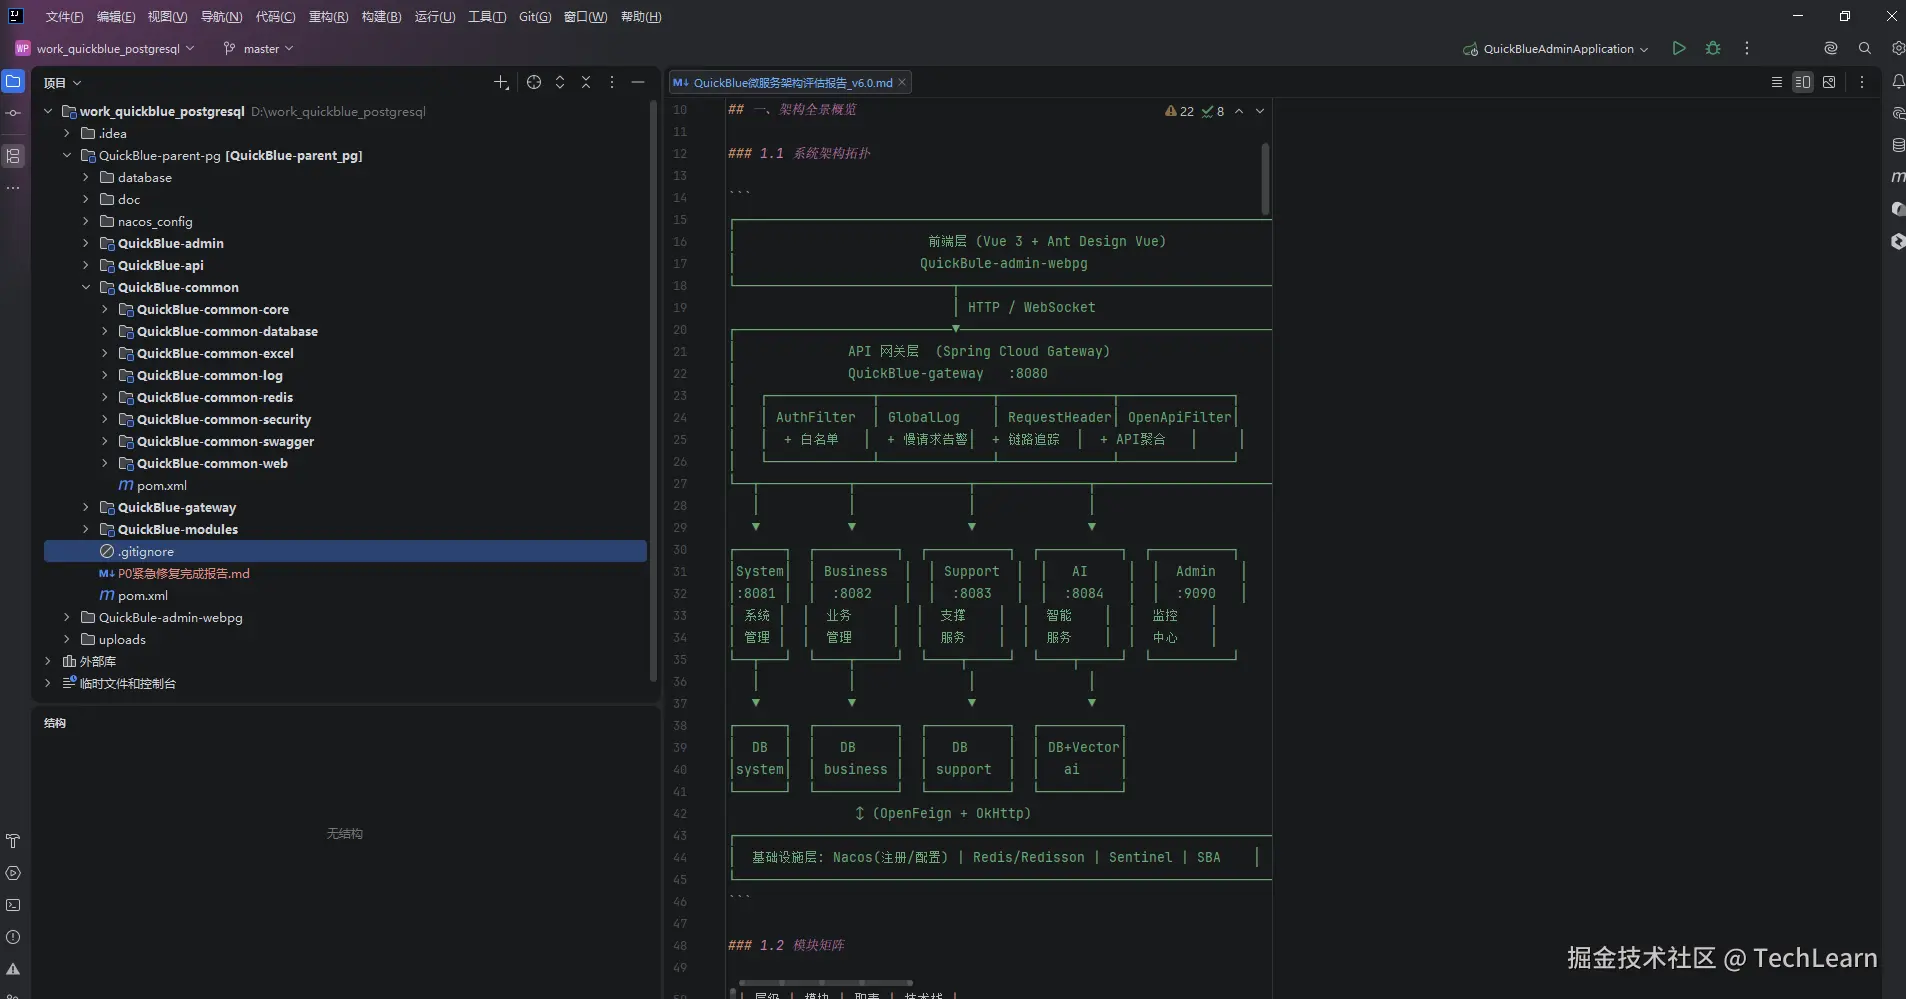Open editor tab more-options menu

click(1862, 82)
